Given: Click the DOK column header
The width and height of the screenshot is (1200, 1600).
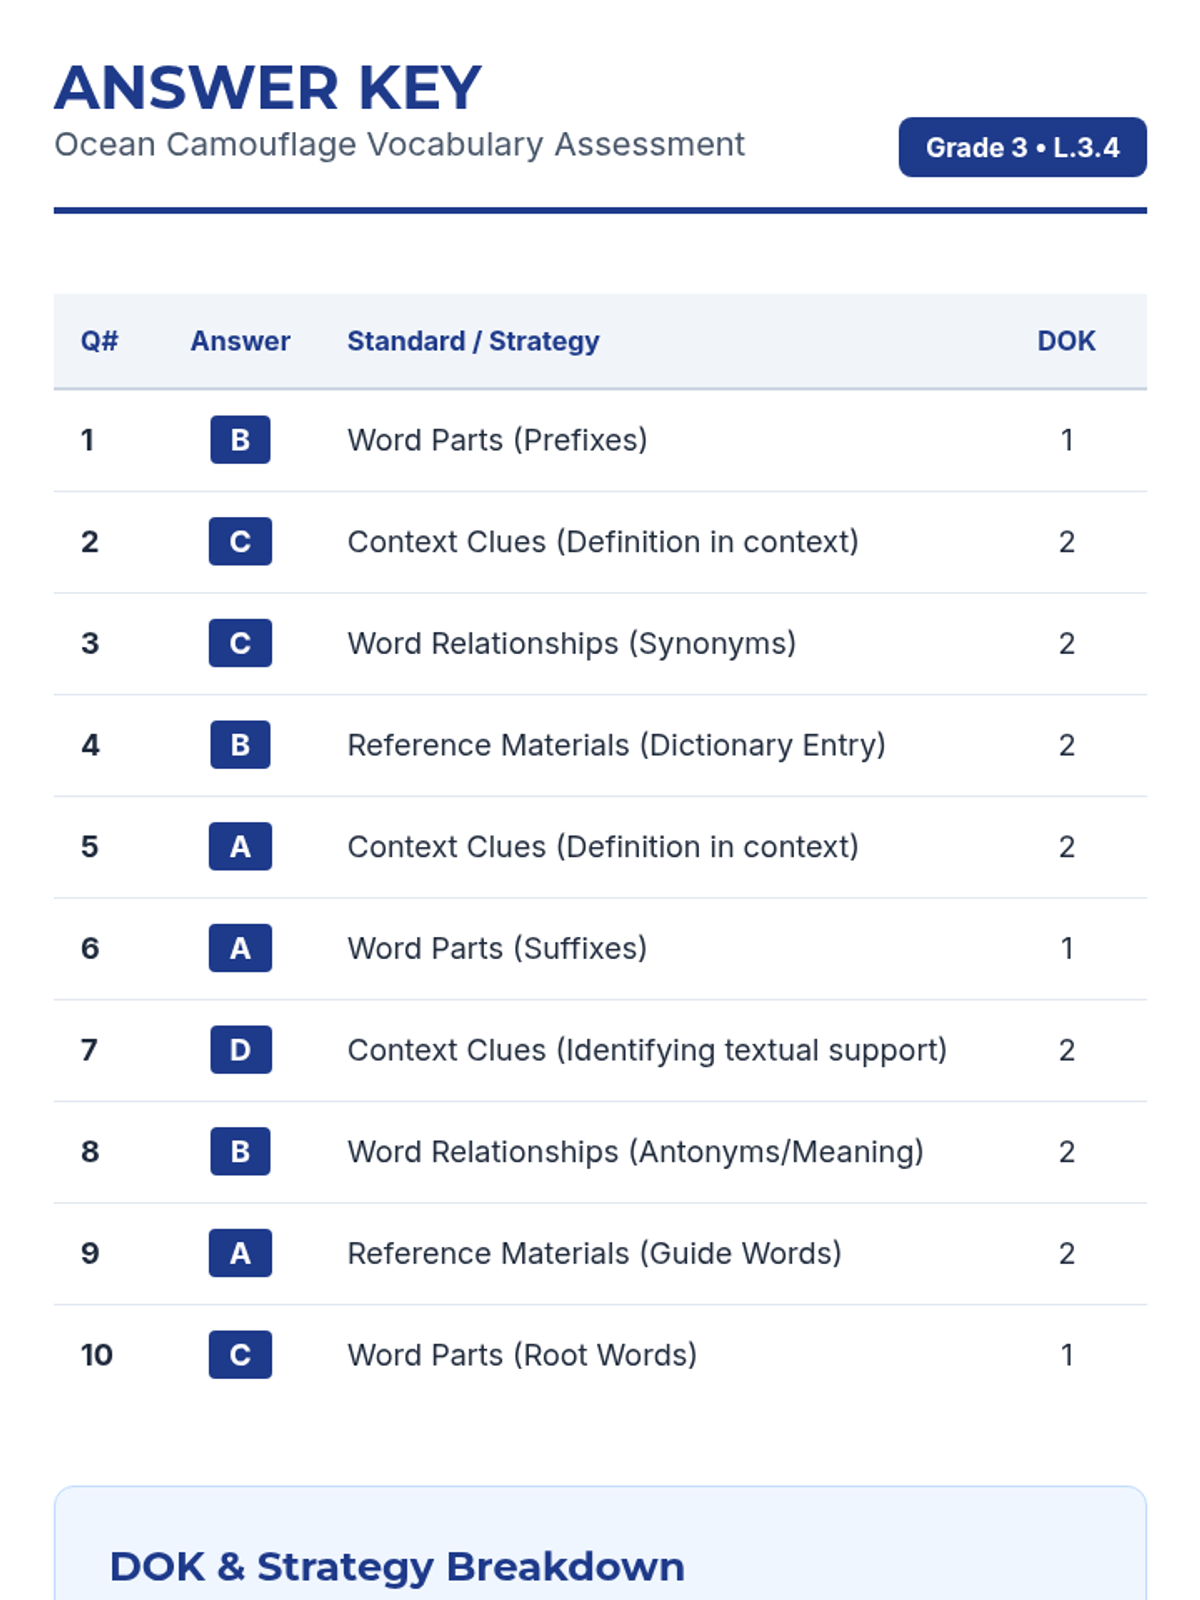Looking at the screenshot, I should point(1066,341).
